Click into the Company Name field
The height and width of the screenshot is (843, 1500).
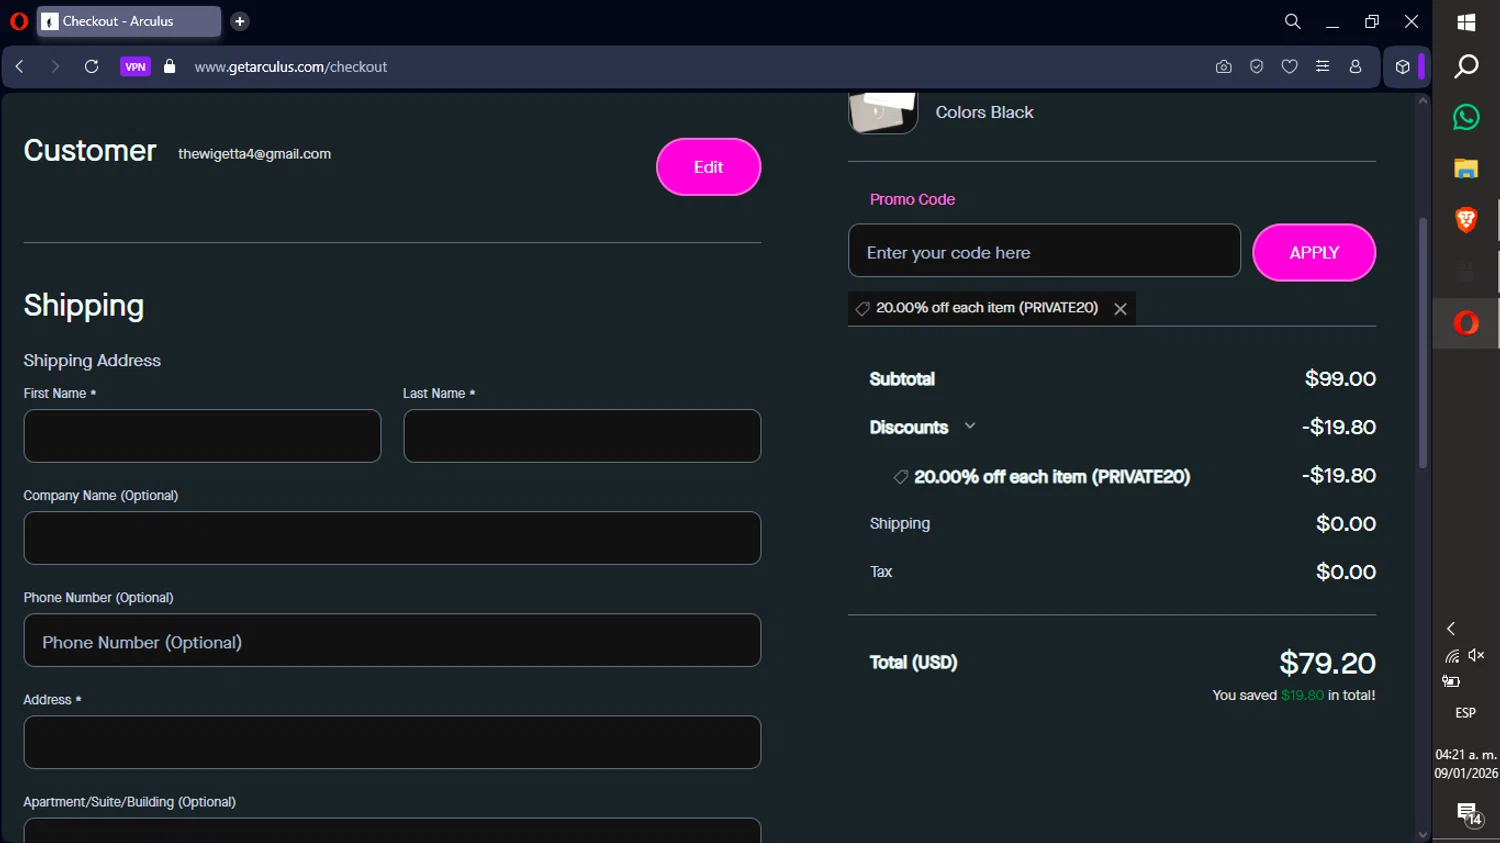392,538
